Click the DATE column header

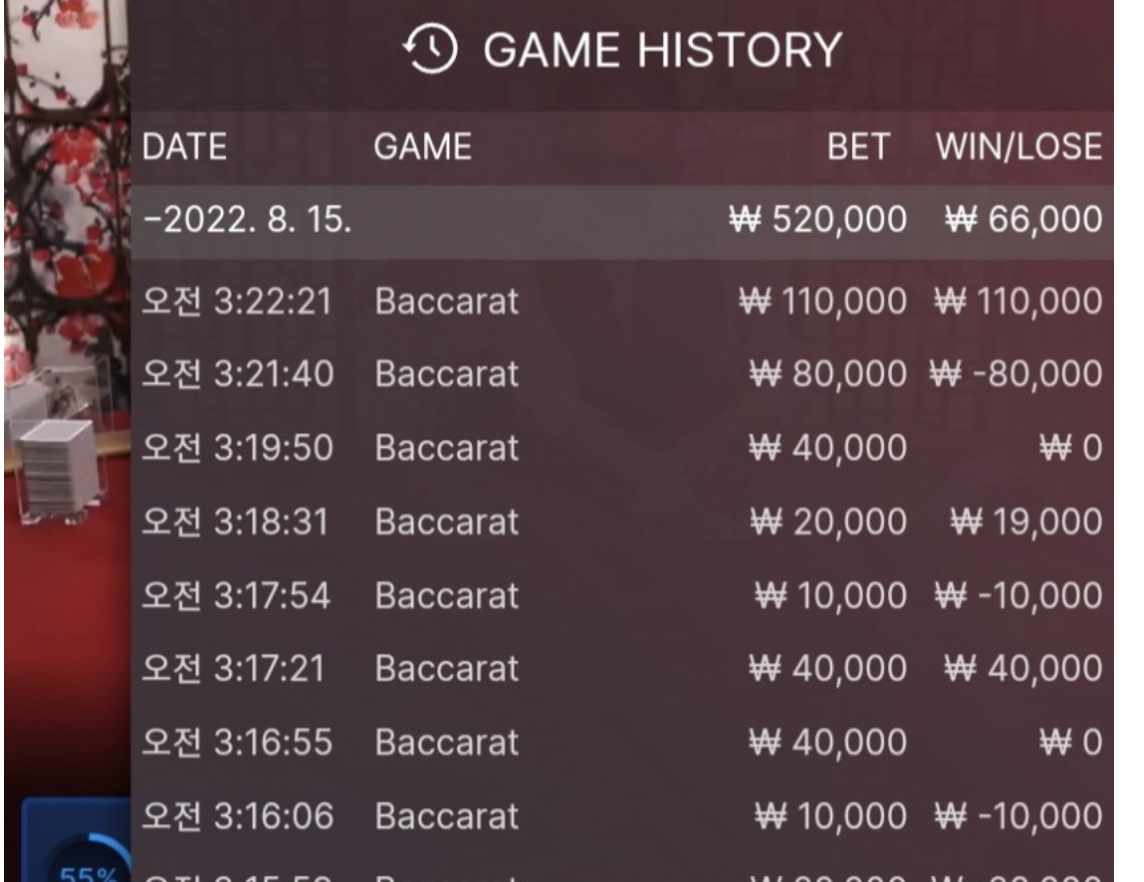[x=184, y=148]
